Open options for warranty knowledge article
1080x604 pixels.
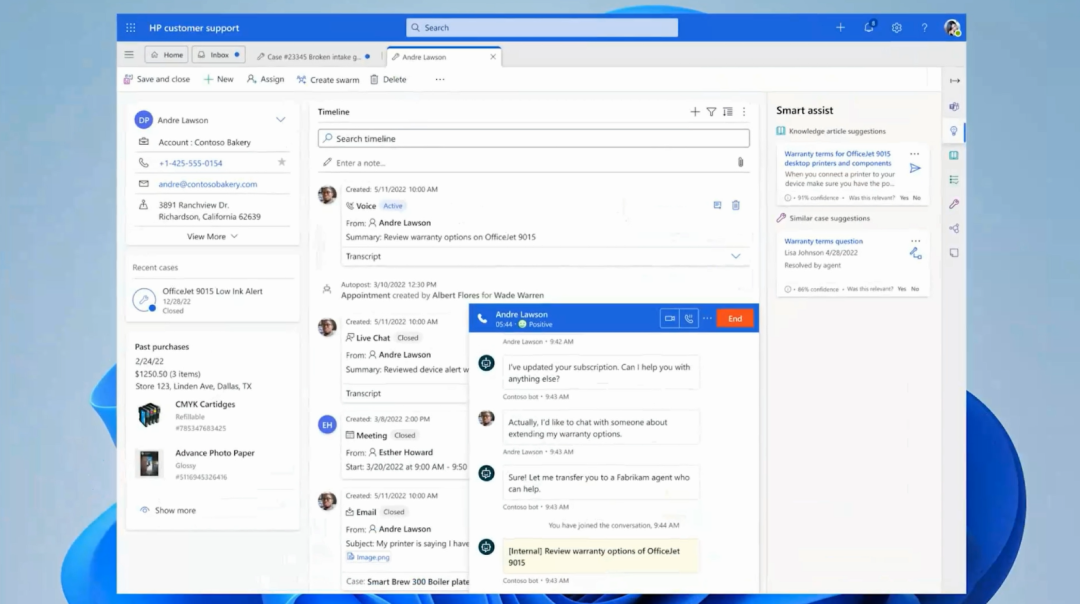point(915,154)
